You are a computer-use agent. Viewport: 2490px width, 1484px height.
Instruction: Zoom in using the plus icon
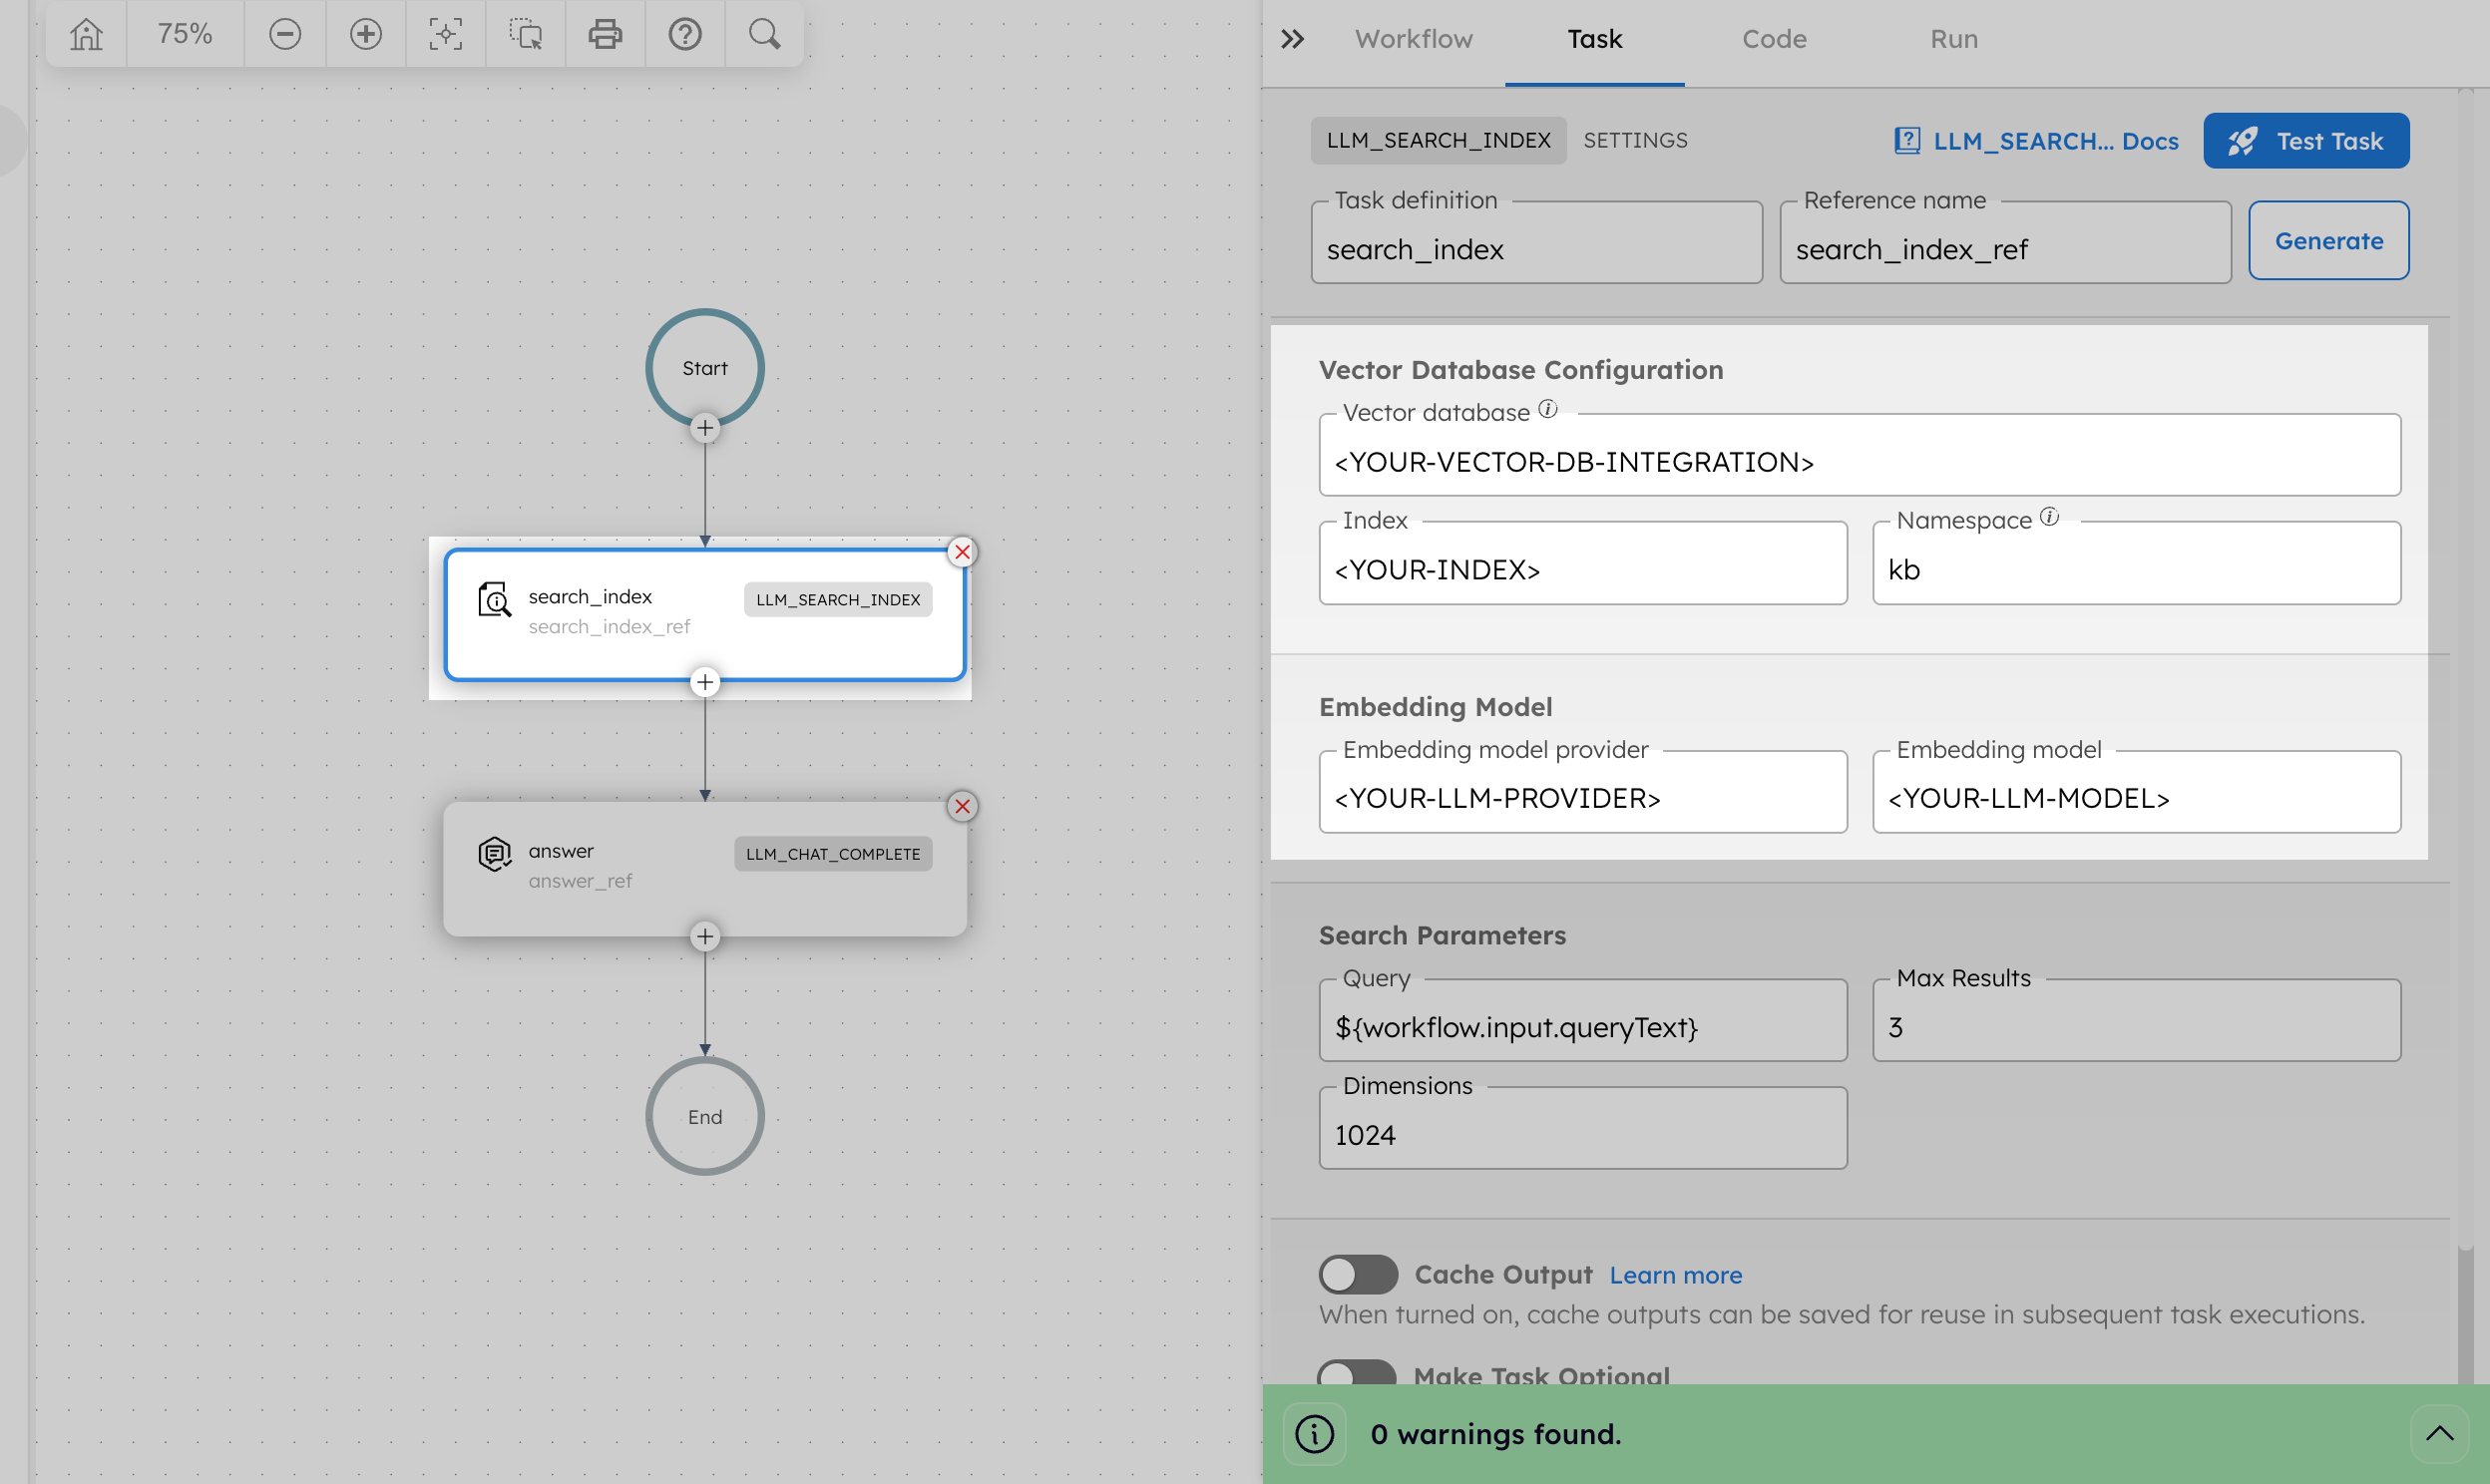point(365,33)
